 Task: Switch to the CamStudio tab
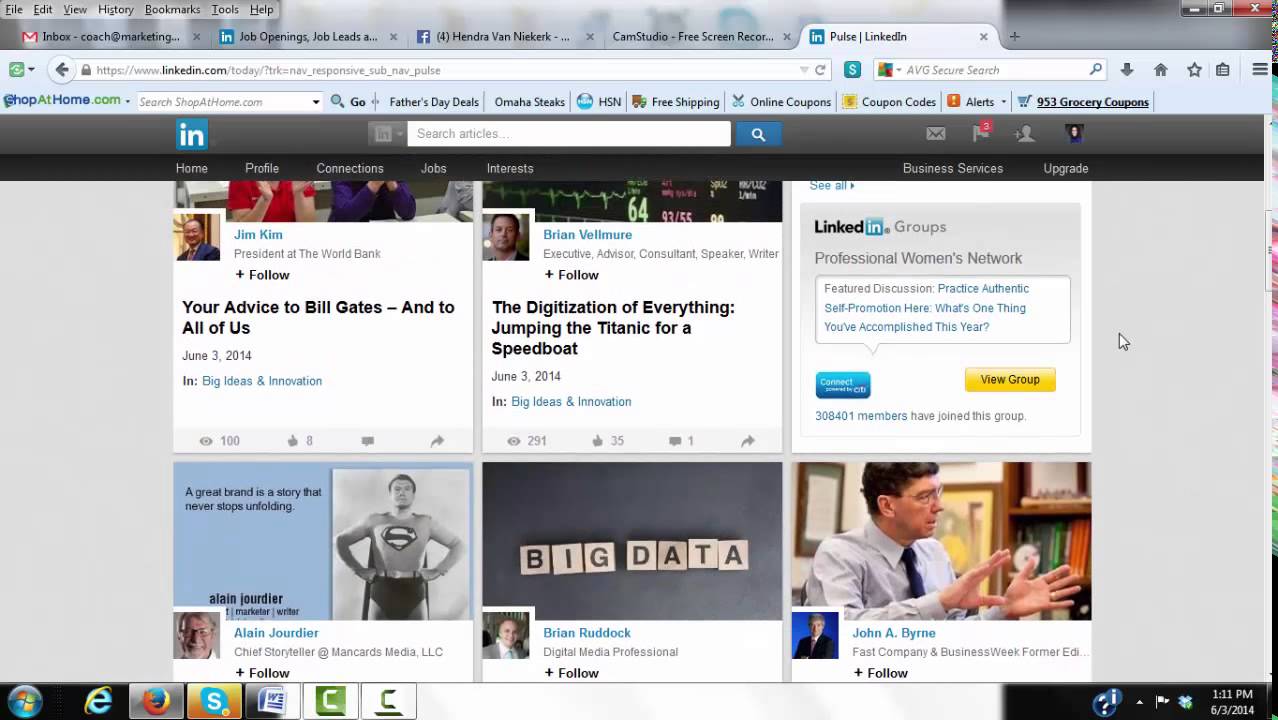pos(692,37)
